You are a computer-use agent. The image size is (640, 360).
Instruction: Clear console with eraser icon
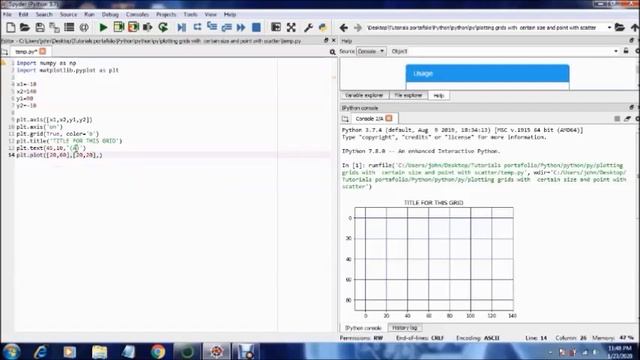[627, 118]
